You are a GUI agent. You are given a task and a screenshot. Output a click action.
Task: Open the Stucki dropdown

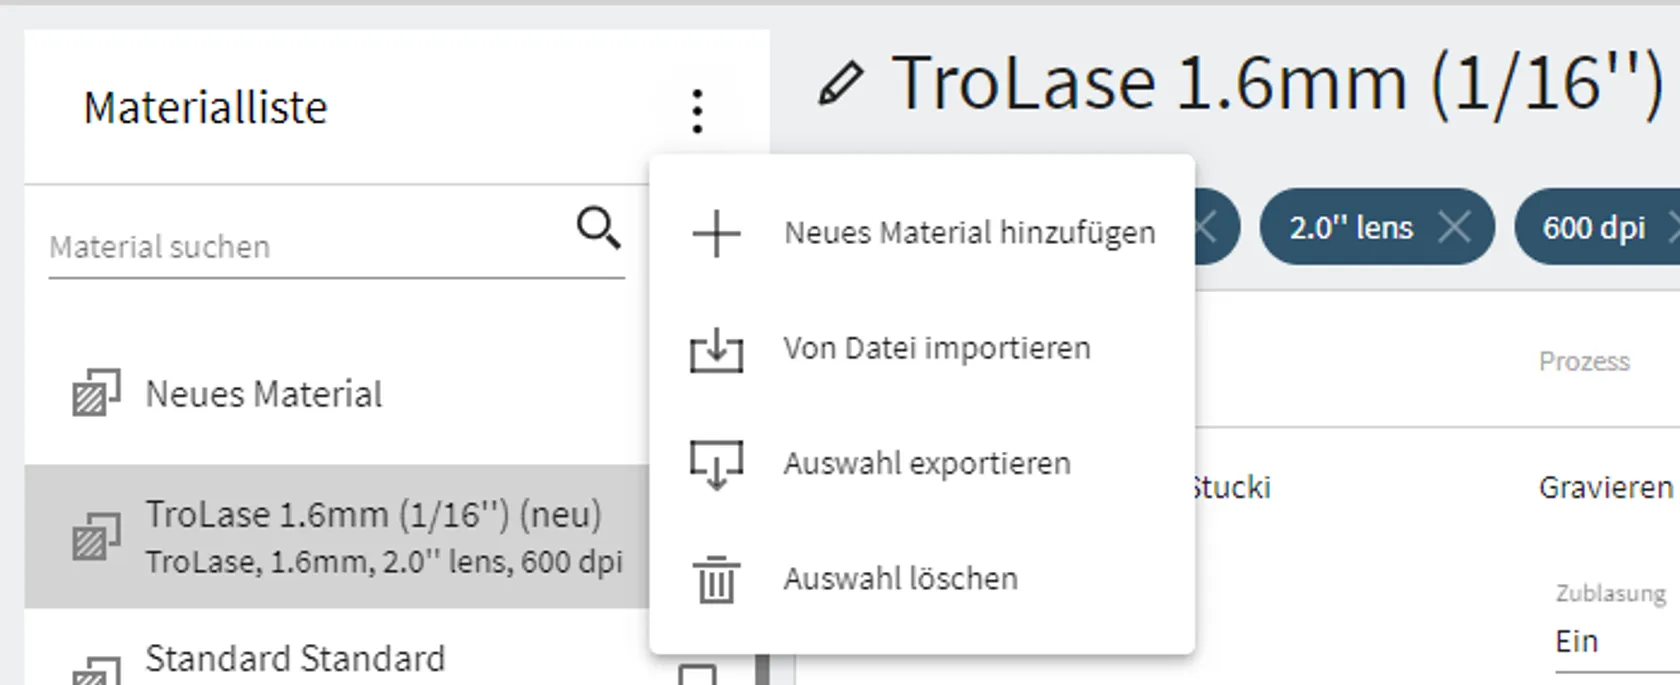tap(1231, 488)
